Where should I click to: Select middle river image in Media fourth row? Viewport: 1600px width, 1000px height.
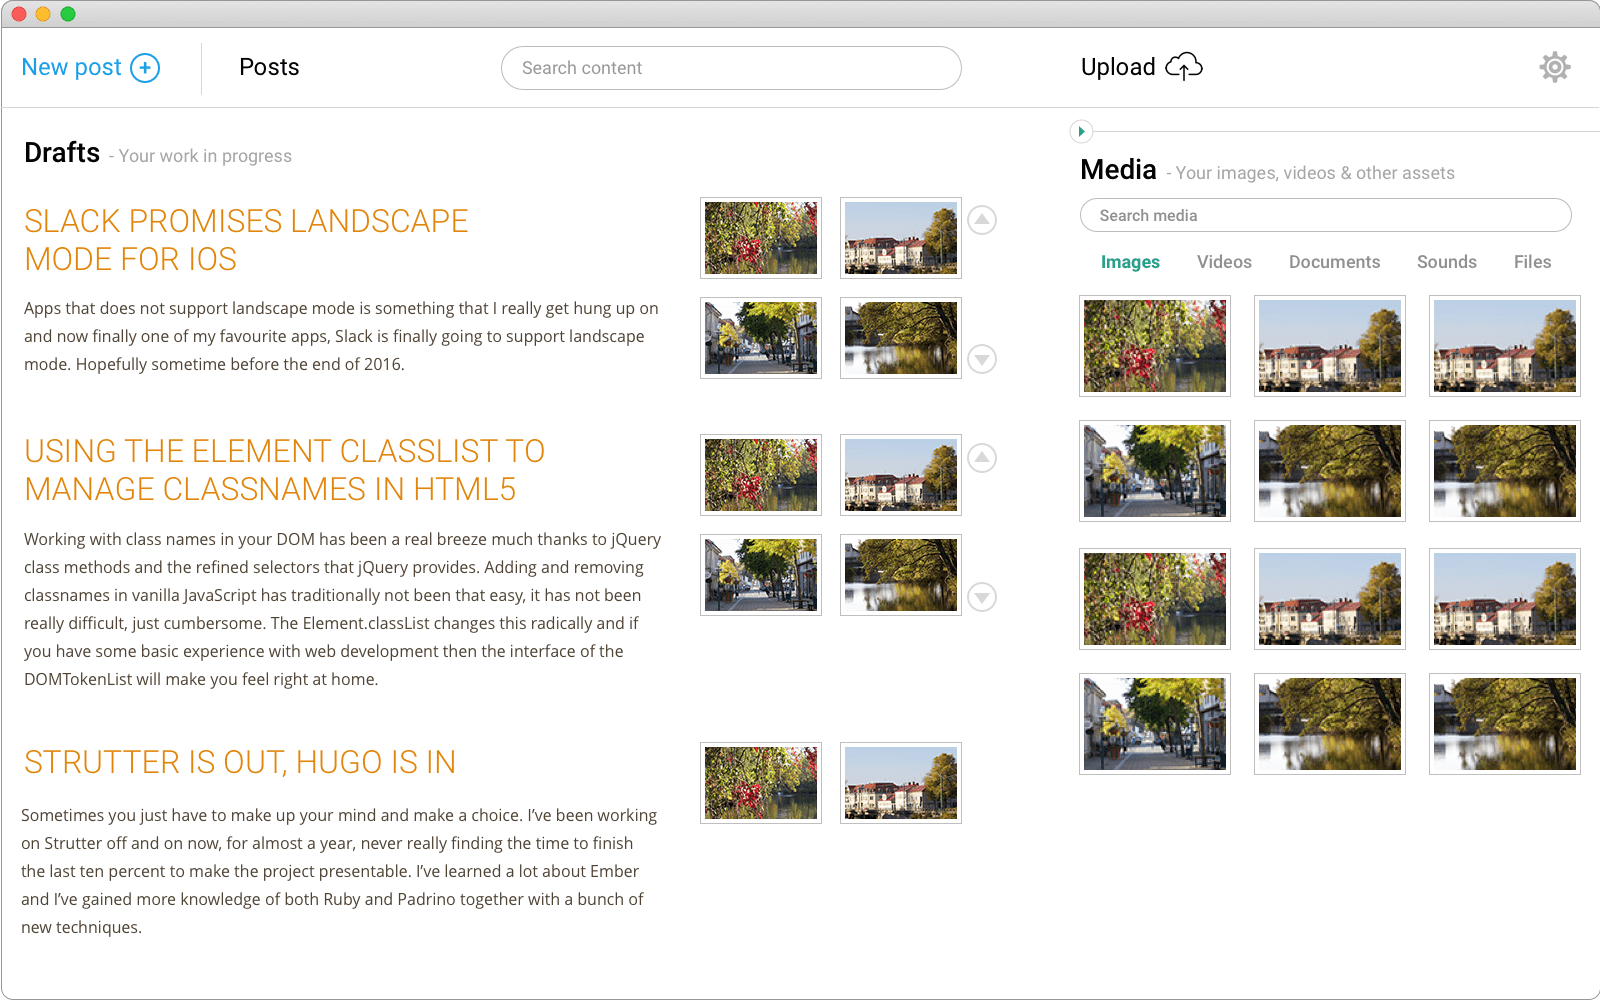tap(1330, 724)
